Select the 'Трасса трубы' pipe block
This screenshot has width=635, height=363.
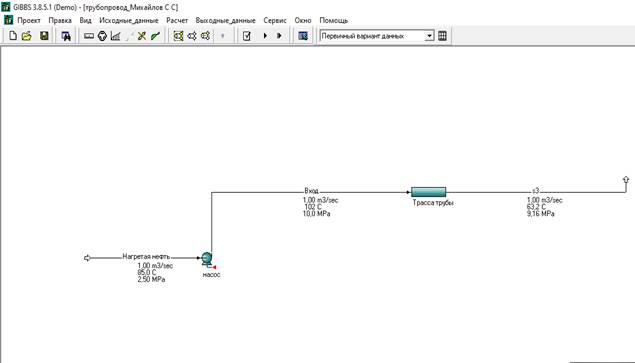point(428,192)
